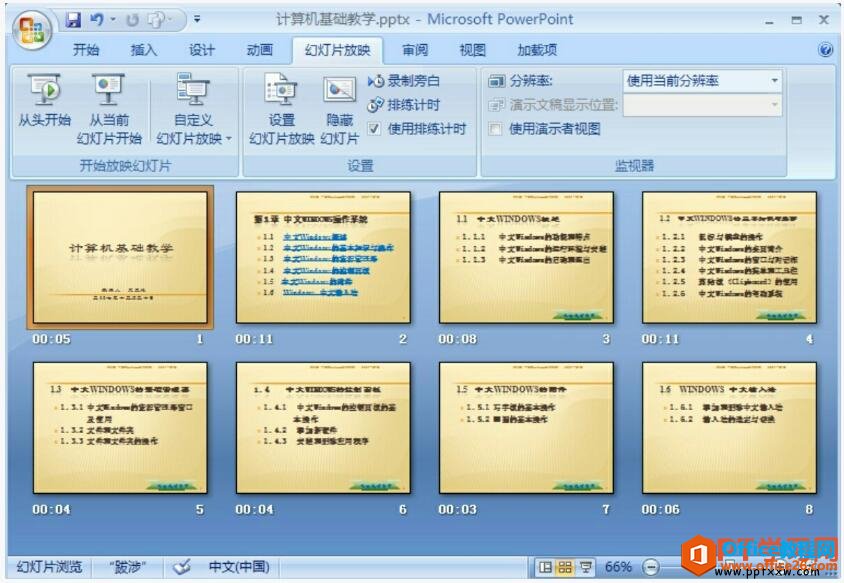Start slideshow from current slide (从当前幻灯片开始)
The image size is (844, 583).
(109, 109)
